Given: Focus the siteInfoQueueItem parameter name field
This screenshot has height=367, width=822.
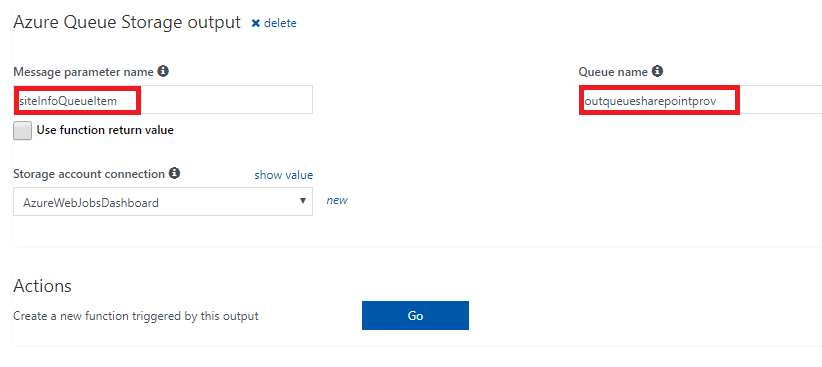Looking at the screenshot, I should (163, 100).
